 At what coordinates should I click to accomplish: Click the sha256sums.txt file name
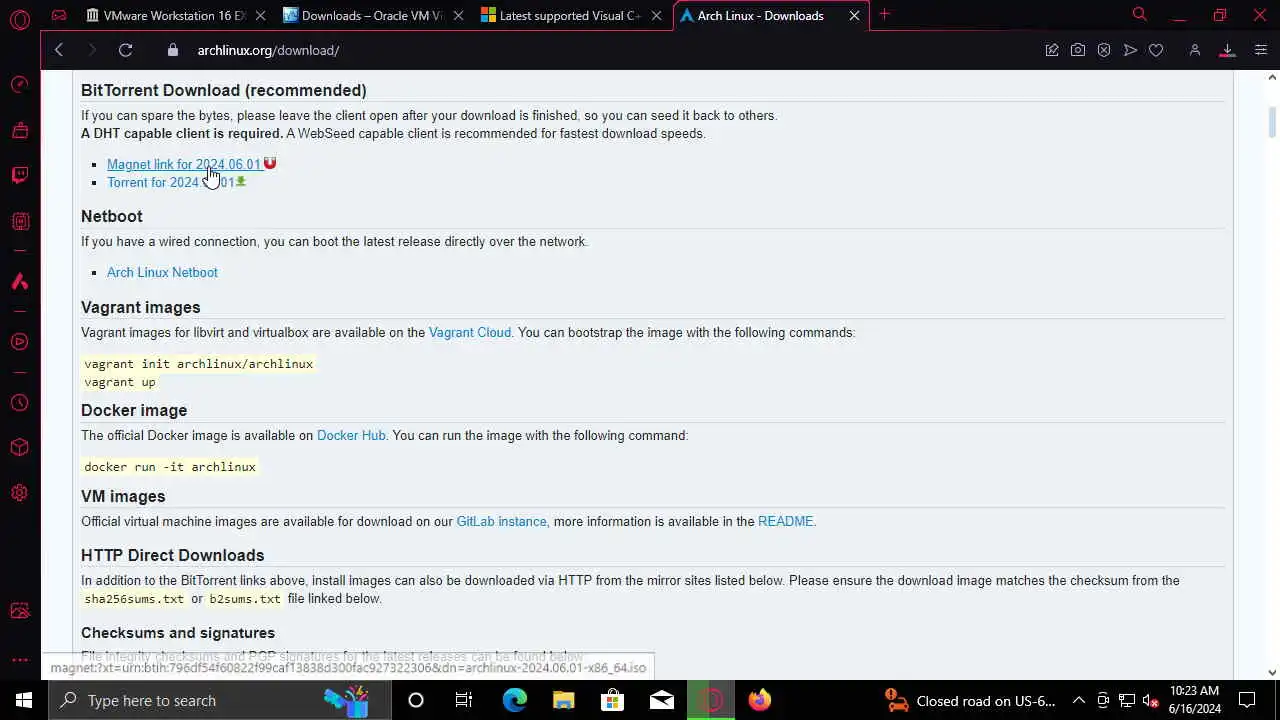[x=134, y=598]
